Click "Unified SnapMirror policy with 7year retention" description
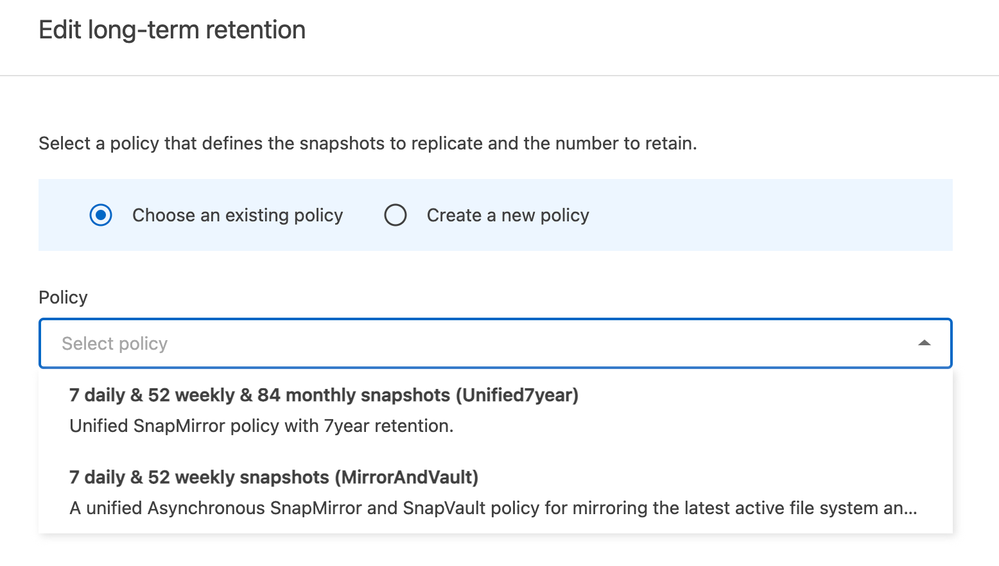Viewport: 999px width, 566px height. click(261, 426)
